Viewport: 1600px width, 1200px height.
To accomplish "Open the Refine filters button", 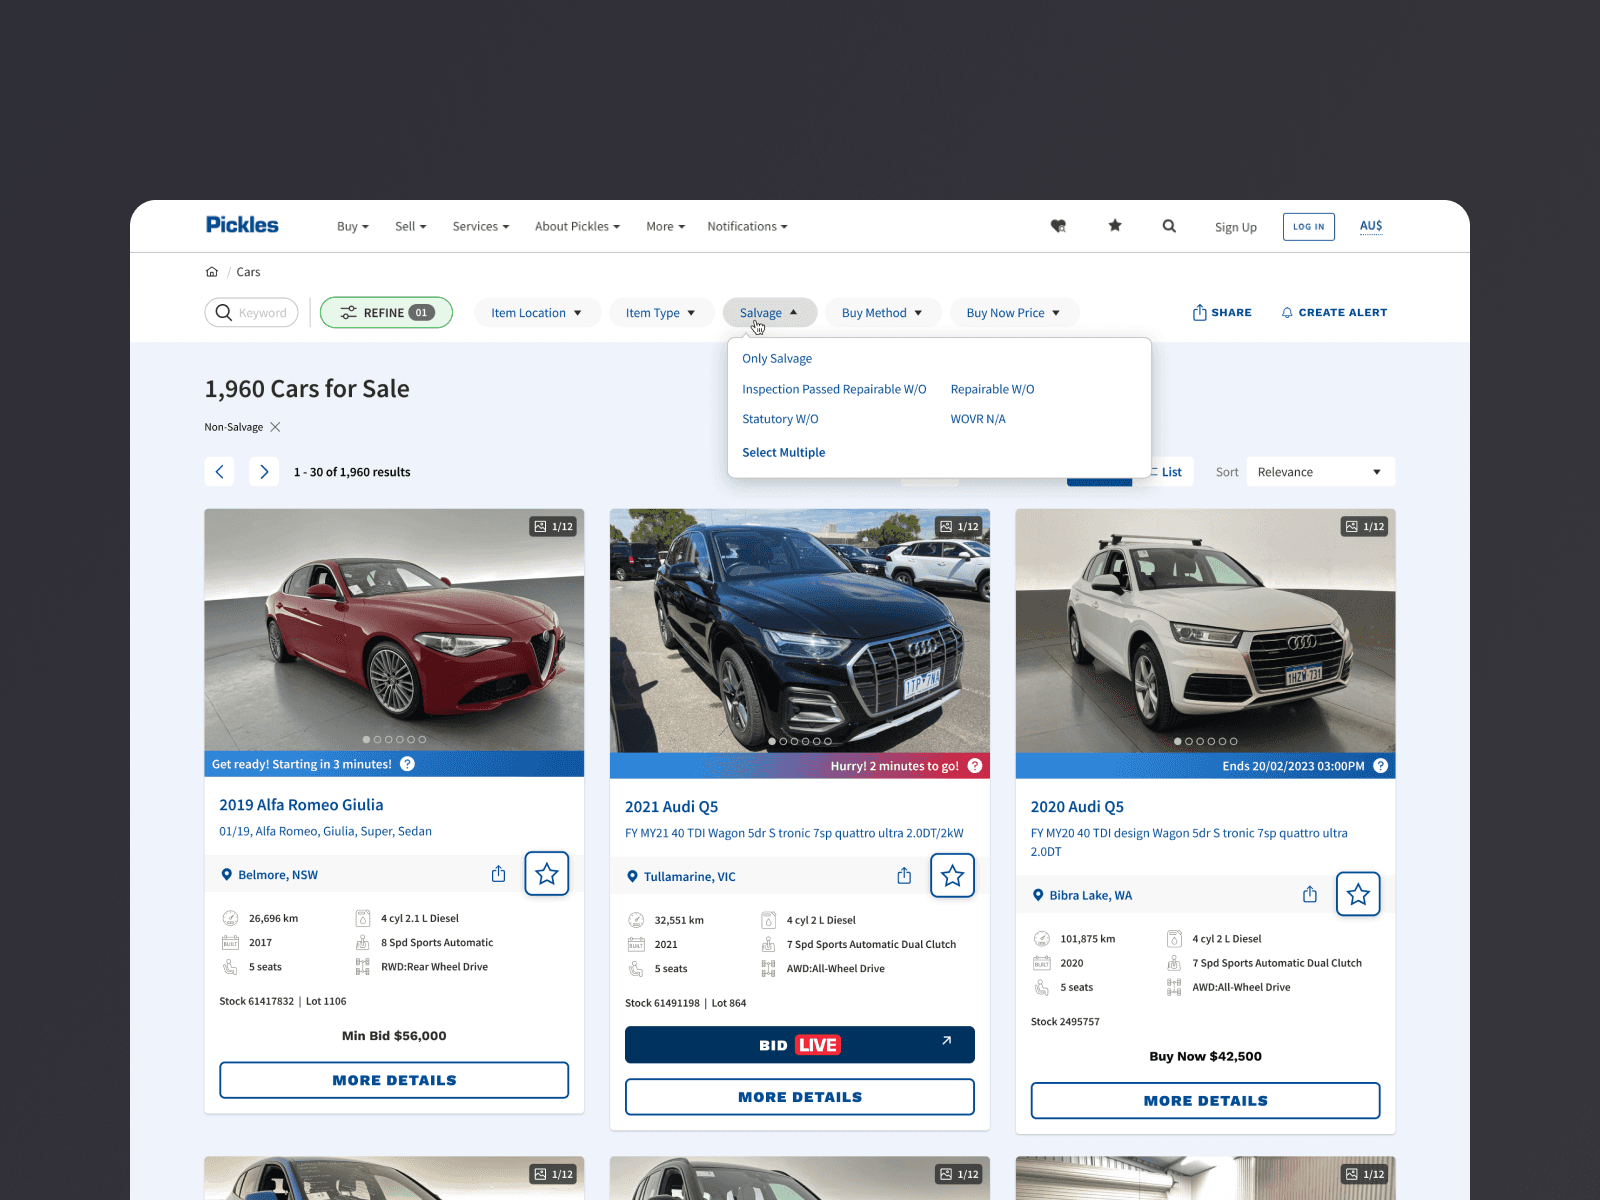I will [386, 313].
